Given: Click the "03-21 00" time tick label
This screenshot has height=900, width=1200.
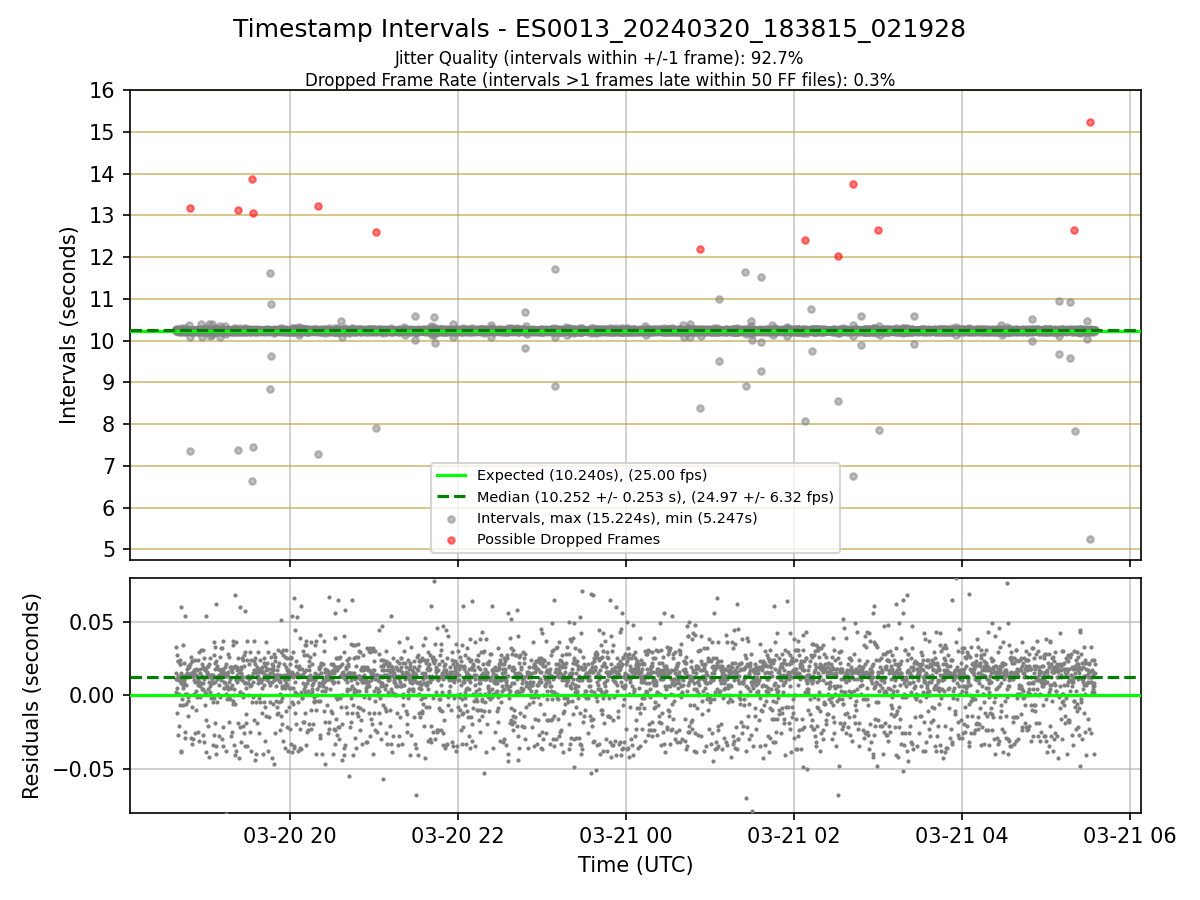Looking at the screenshot, I should (626, 834).
